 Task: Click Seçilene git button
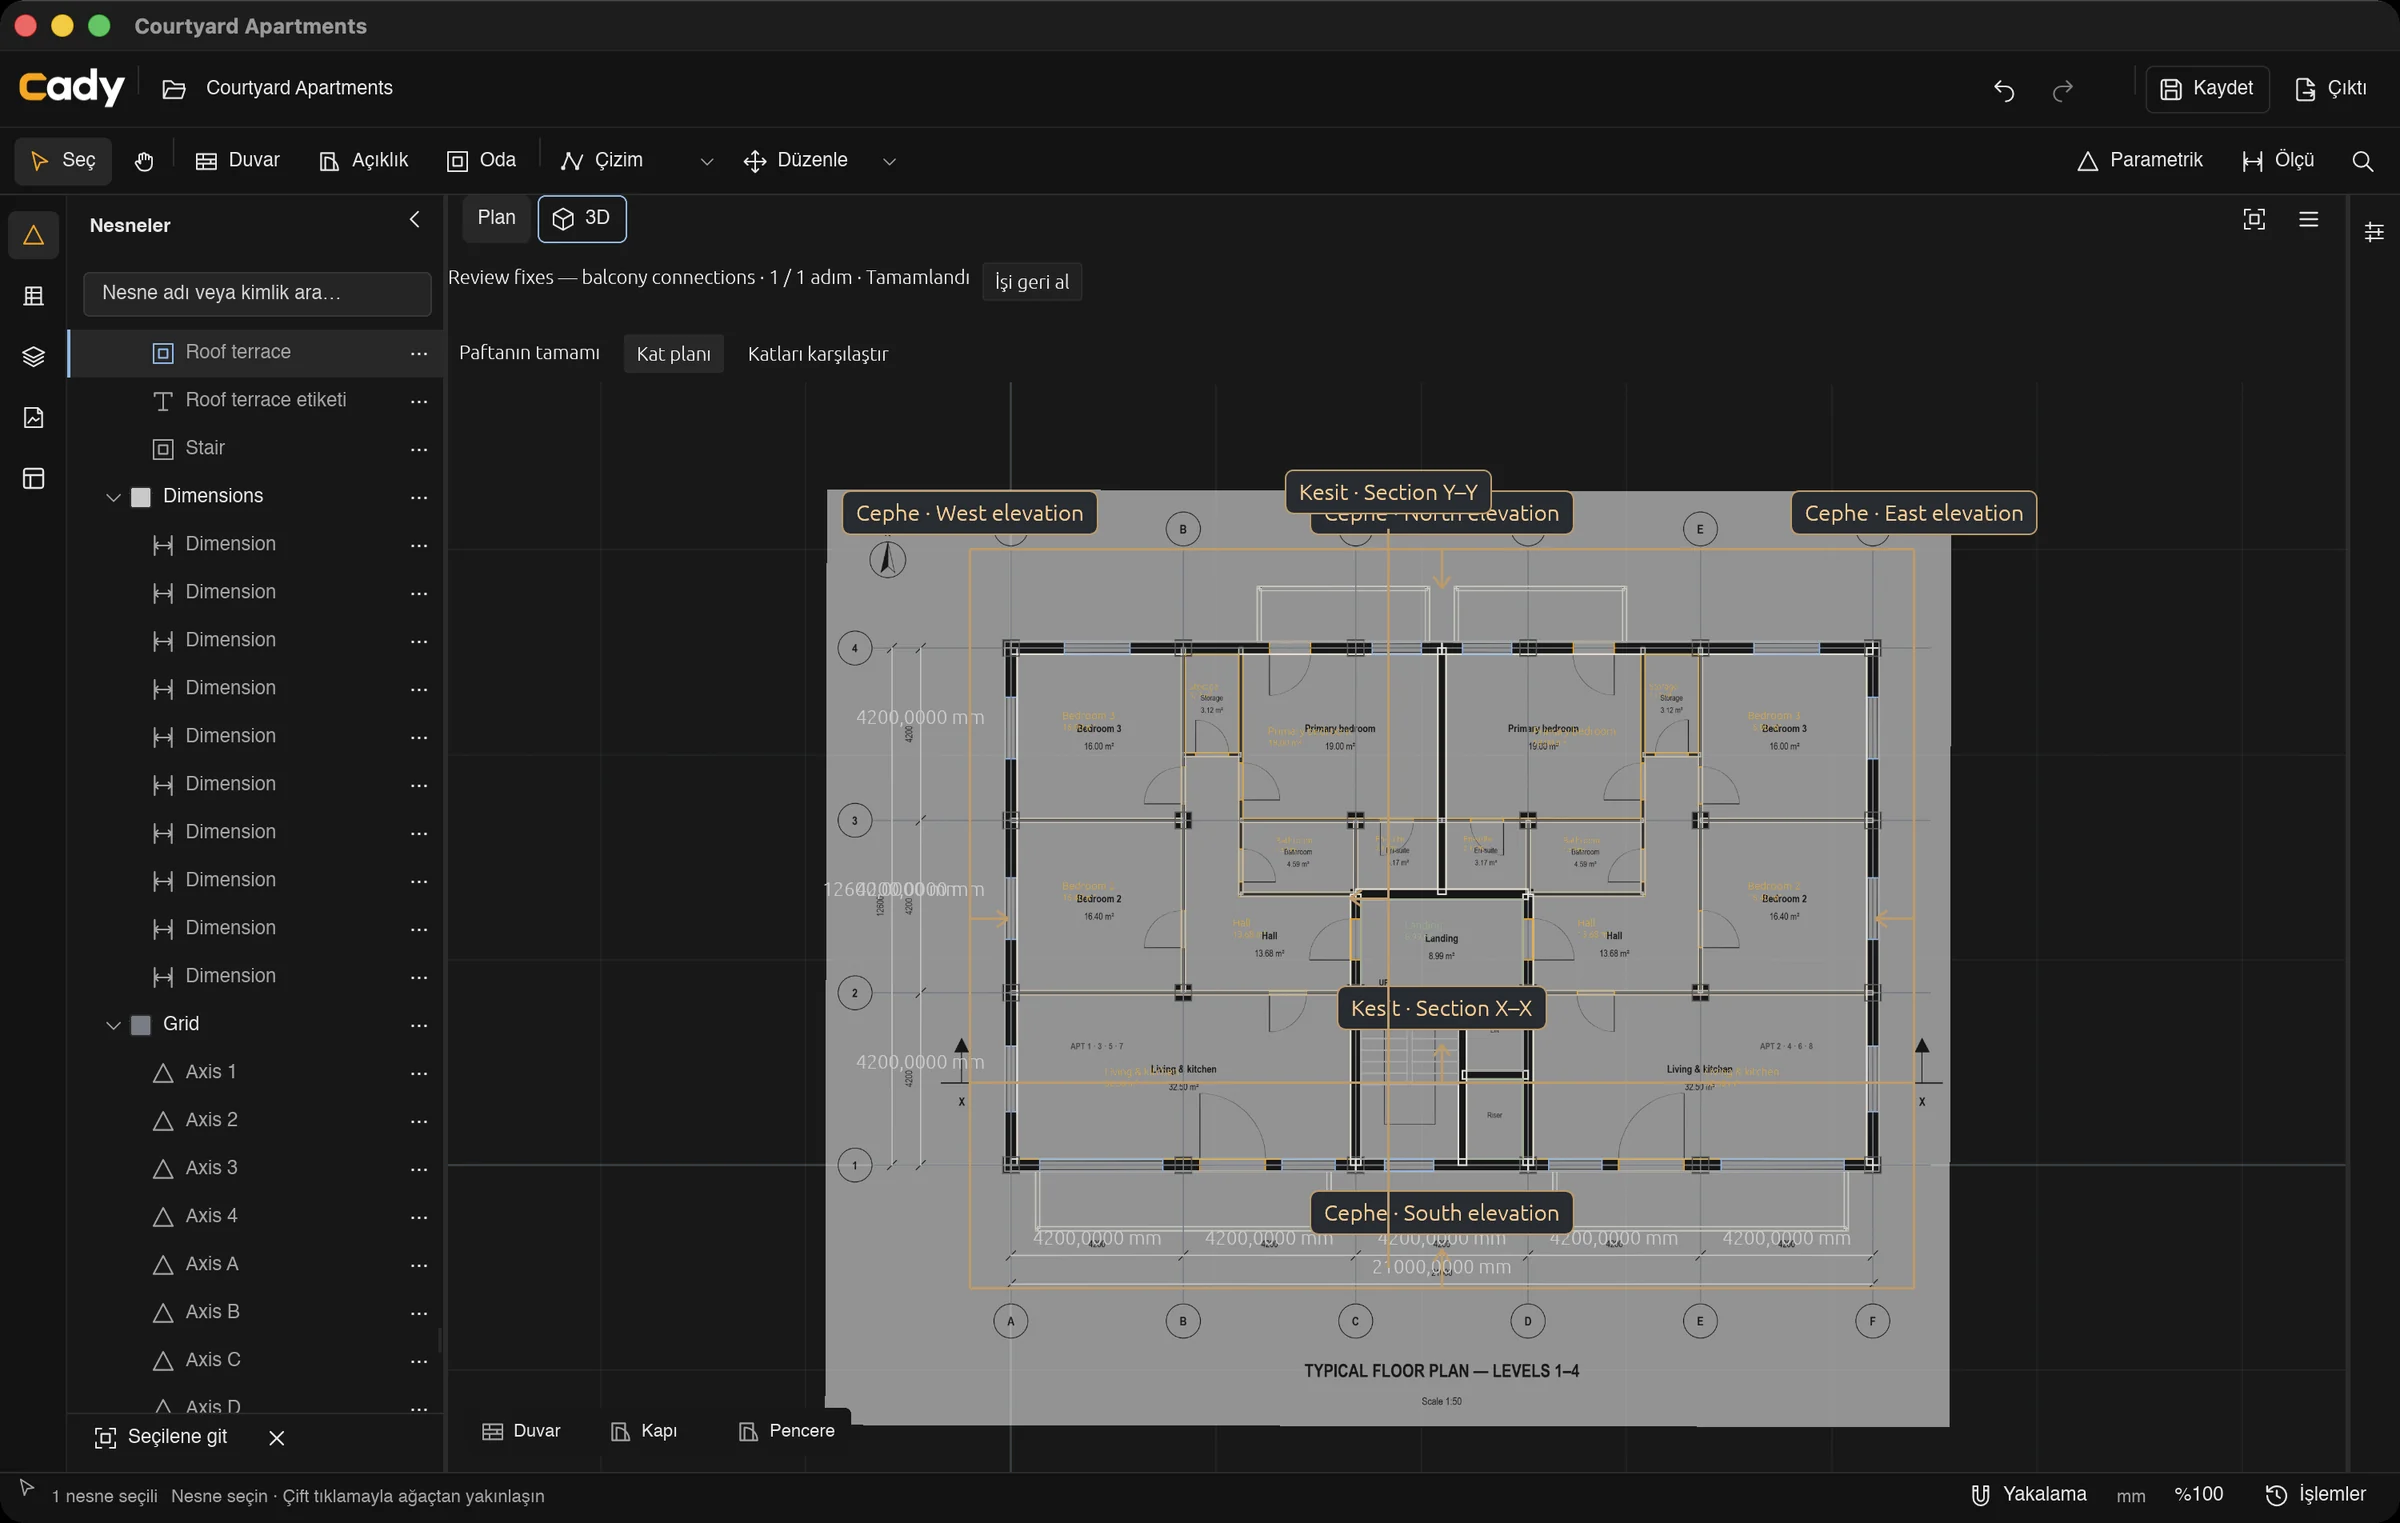point(160,1438)
